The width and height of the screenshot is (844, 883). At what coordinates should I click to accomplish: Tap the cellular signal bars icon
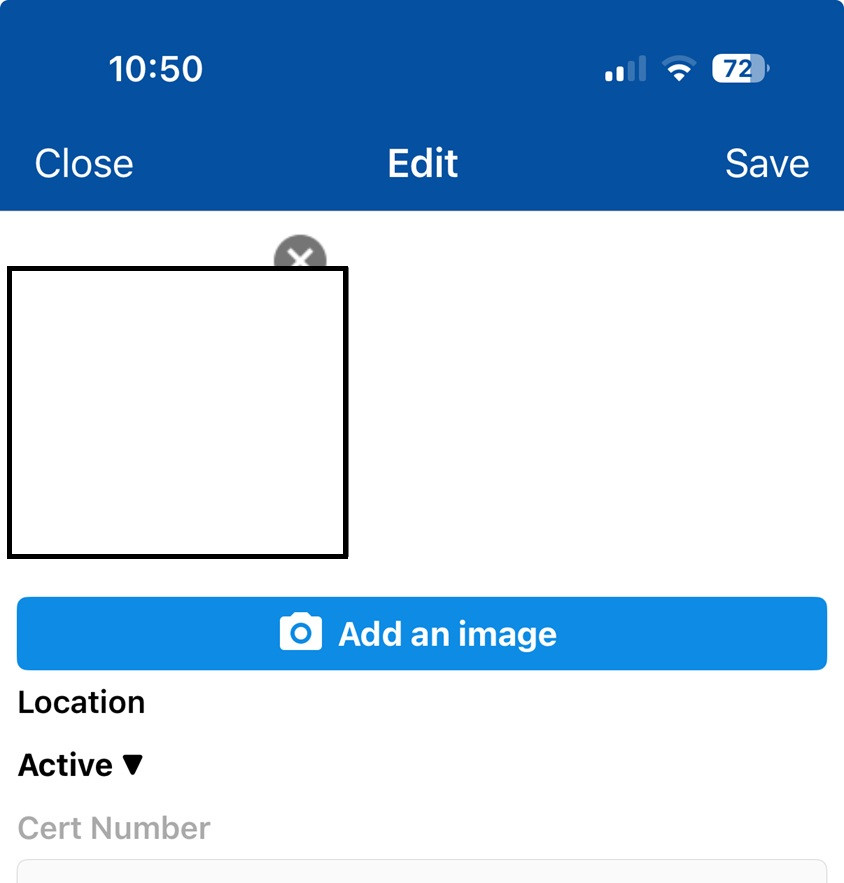pos(625,69)
